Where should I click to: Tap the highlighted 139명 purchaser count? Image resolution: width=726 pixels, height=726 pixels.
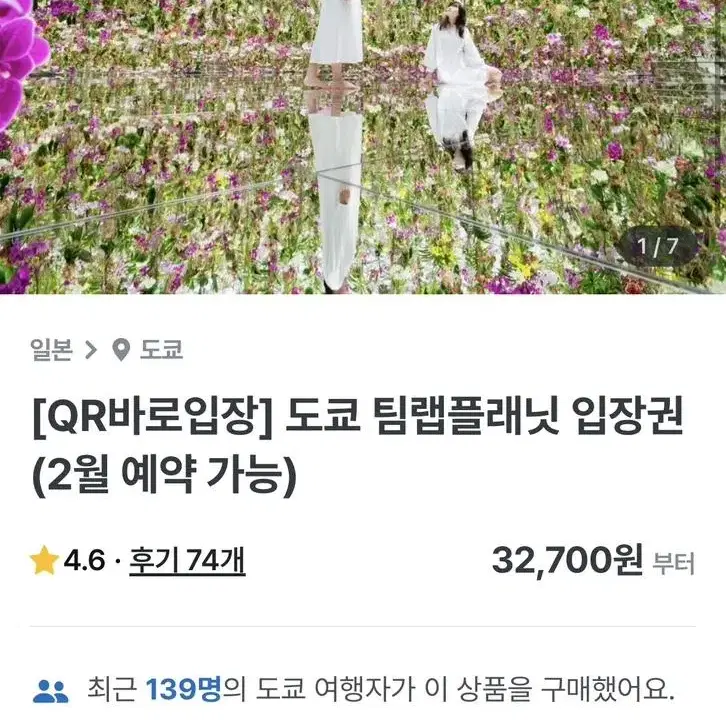(x=184, y=689)
